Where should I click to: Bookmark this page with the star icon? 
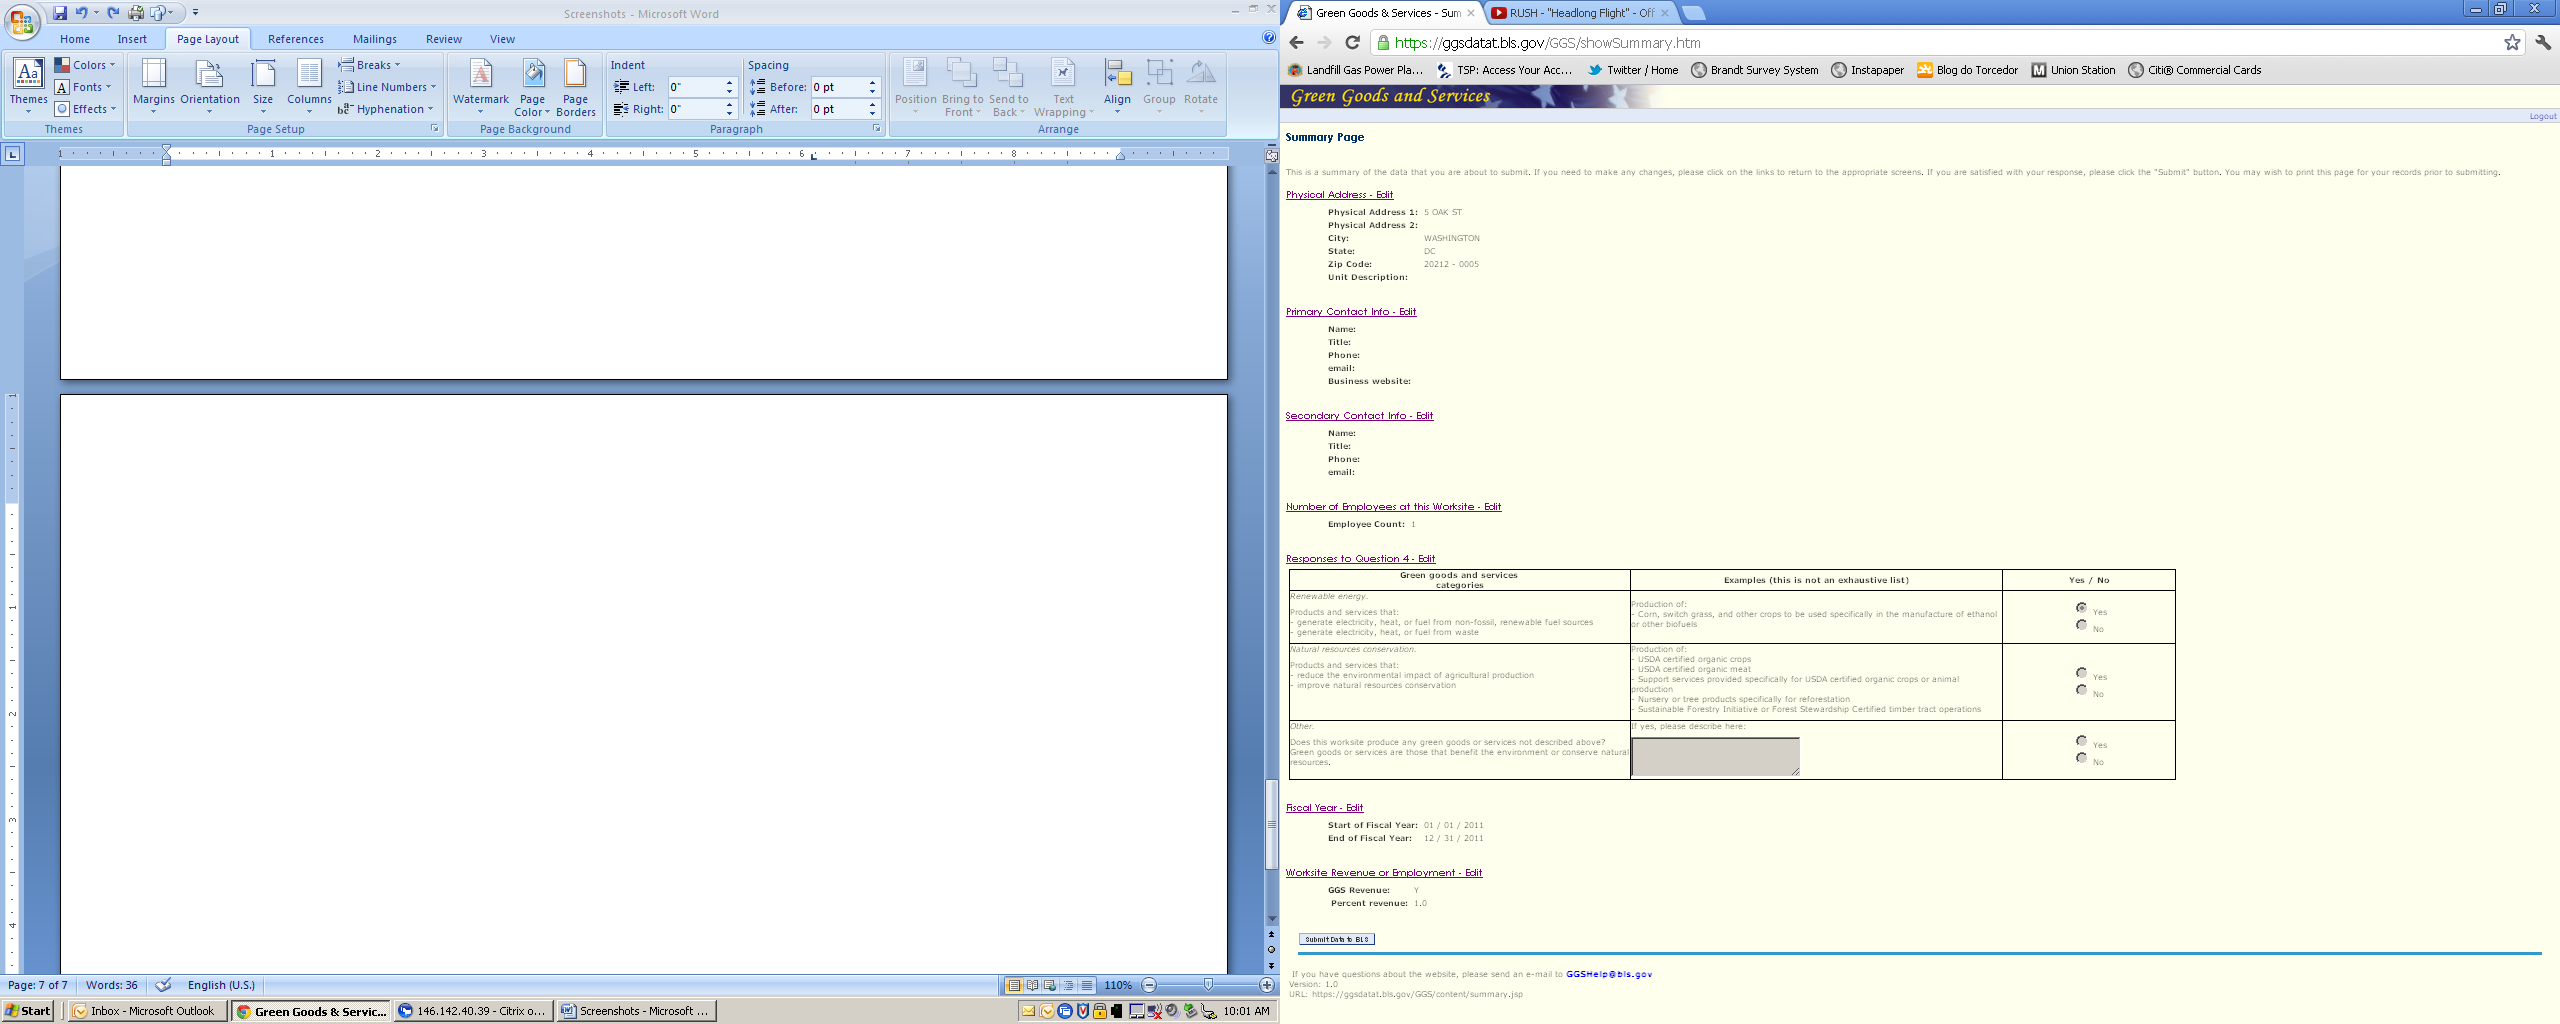[2512, 42]
